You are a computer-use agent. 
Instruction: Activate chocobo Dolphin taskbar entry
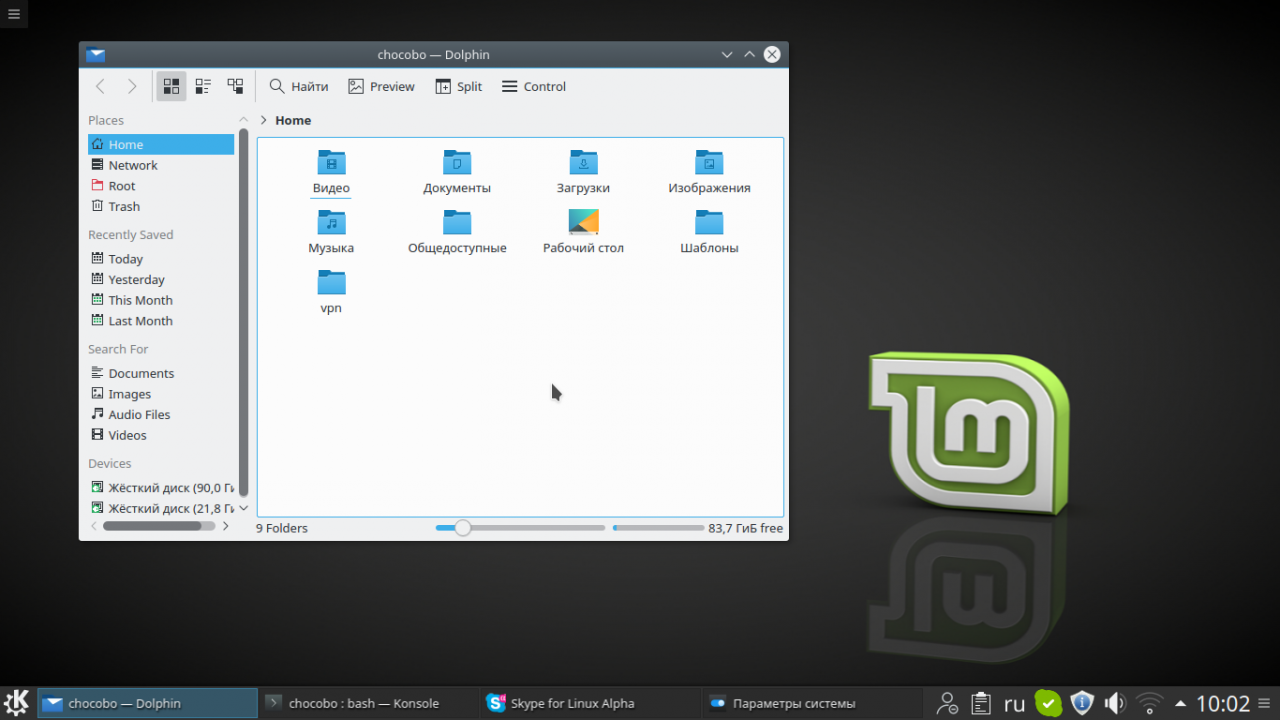(147, 703)
